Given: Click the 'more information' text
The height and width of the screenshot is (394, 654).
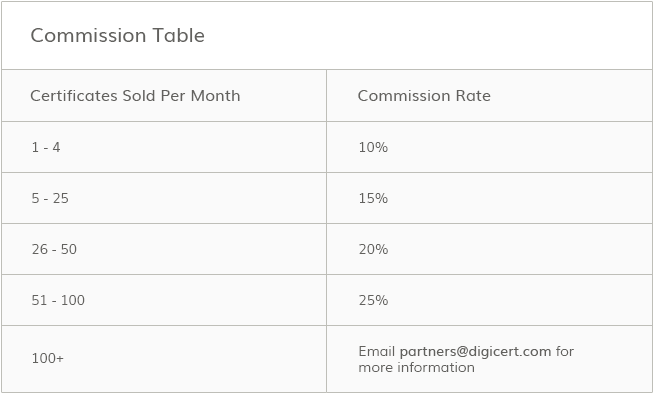Looking at the screenshot, I should point(416,367).
